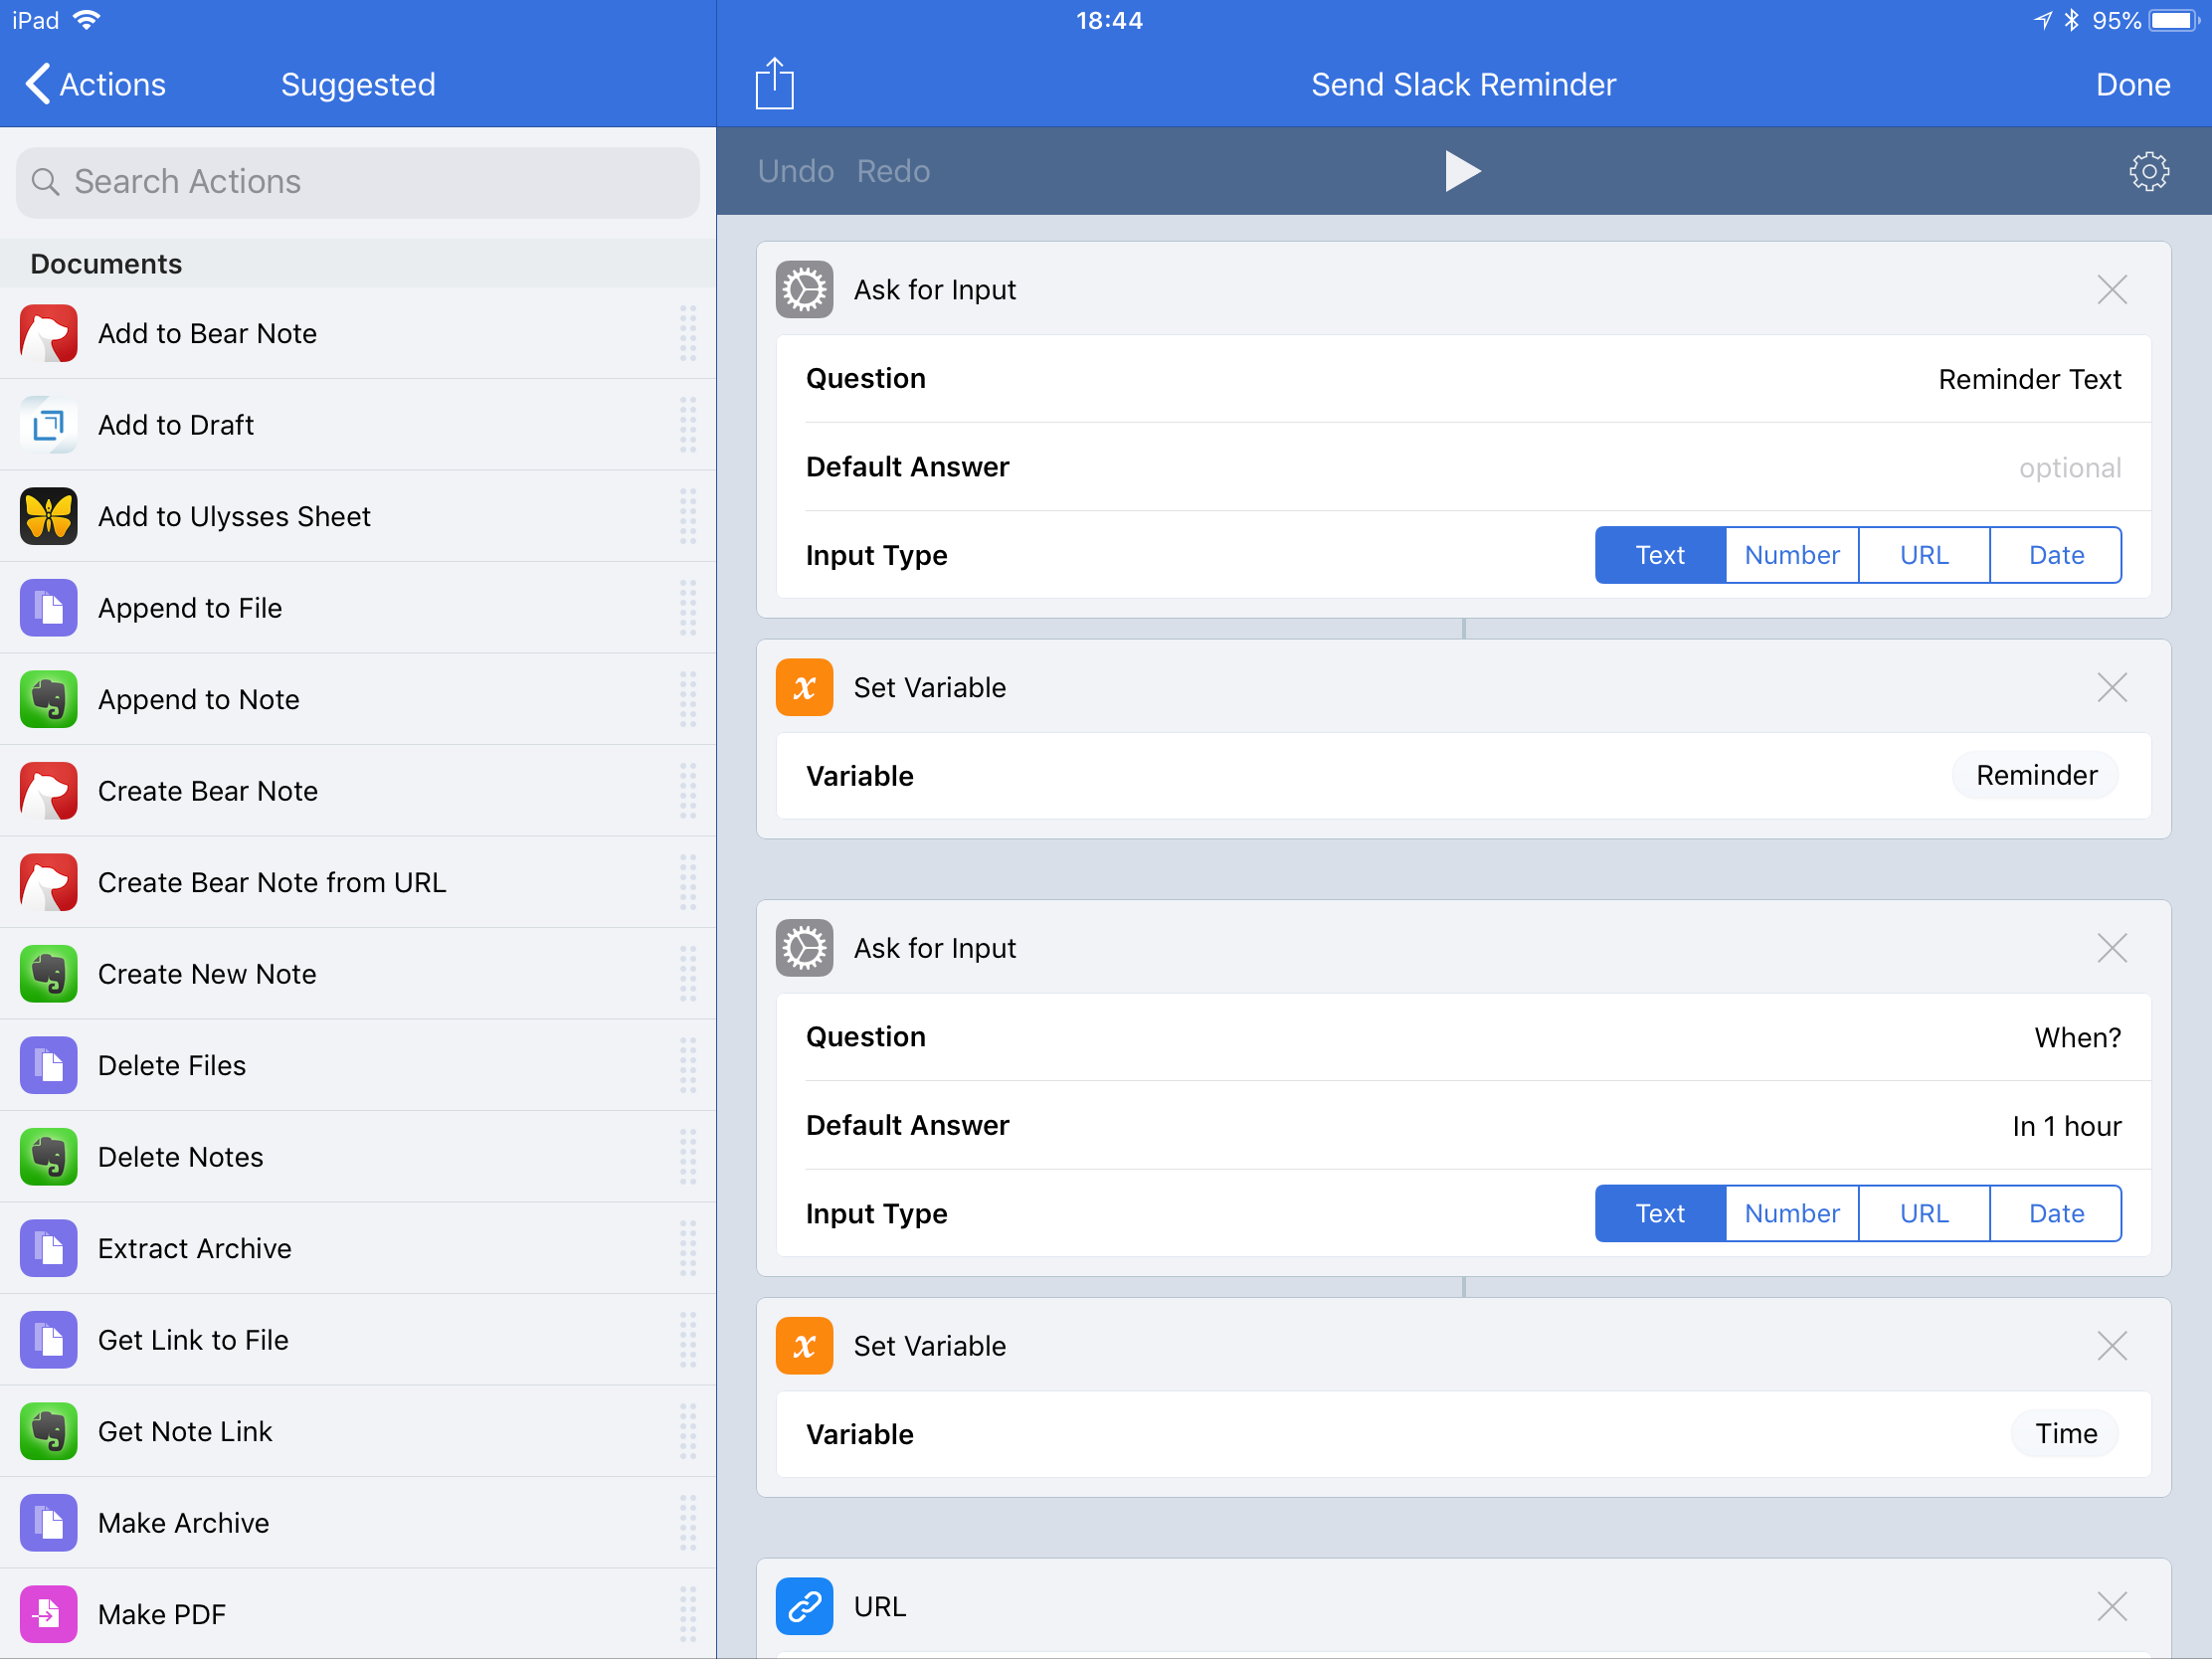The height and width of the screenshot is (1659, 2212).
Task: Remove the When? Ask for Input action
Action: 2111,948
